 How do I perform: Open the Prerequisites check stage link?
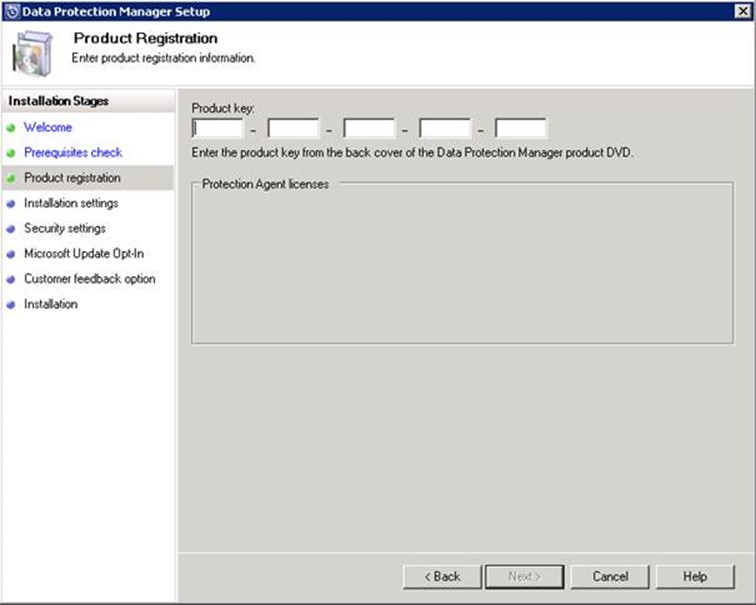pyautogui.click(x=73, y=152)
